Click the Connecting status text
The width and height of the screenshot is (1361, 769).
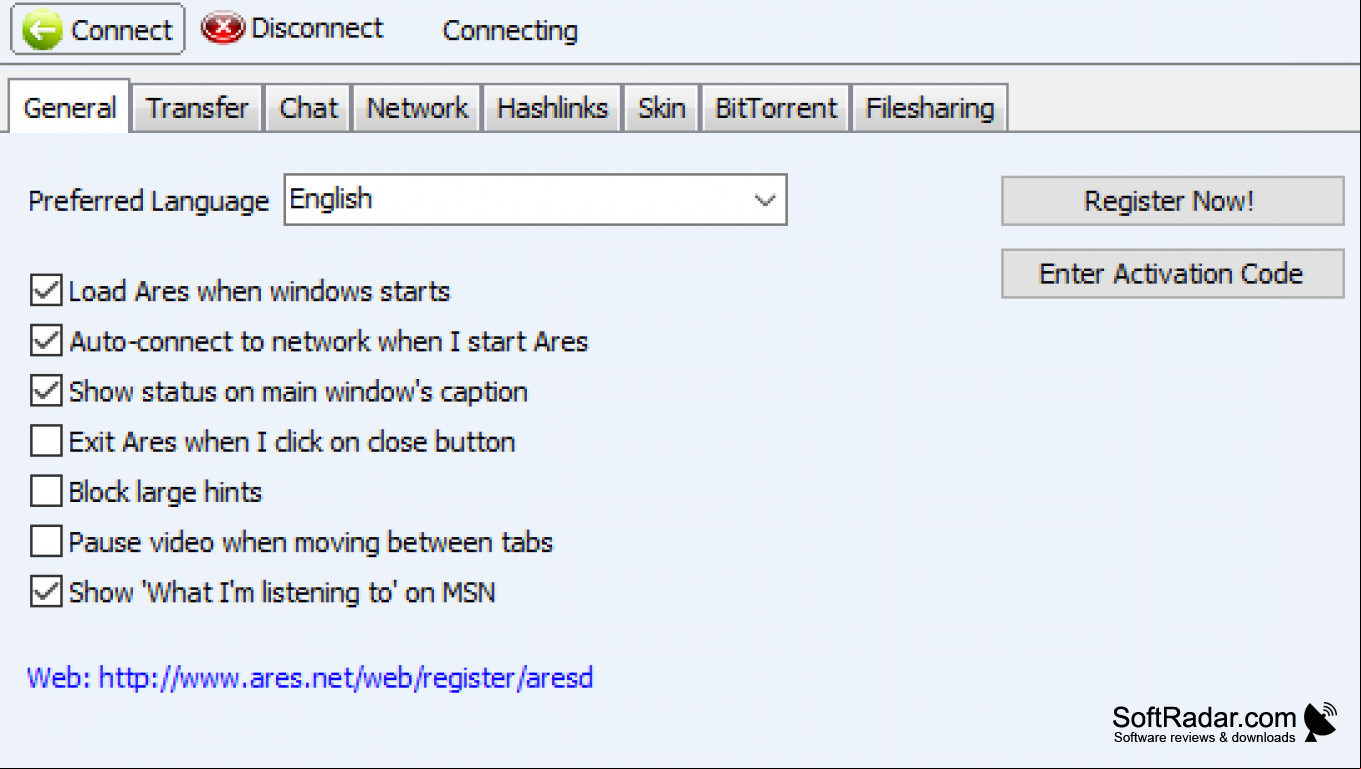[x=510, y=31]
